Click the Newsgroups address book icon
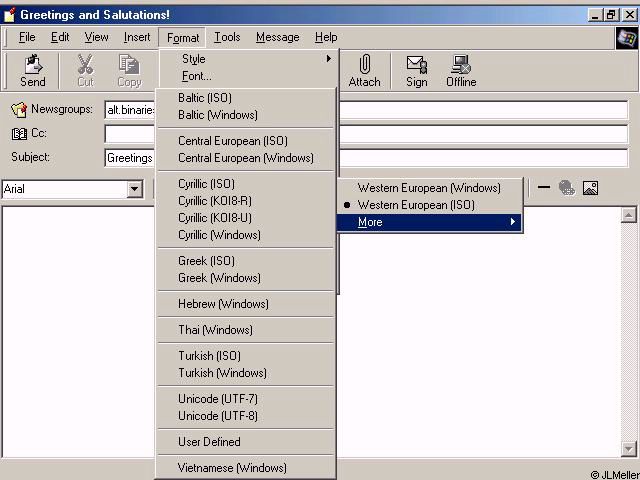Screen dimensions: 640x480 (18, 110)
